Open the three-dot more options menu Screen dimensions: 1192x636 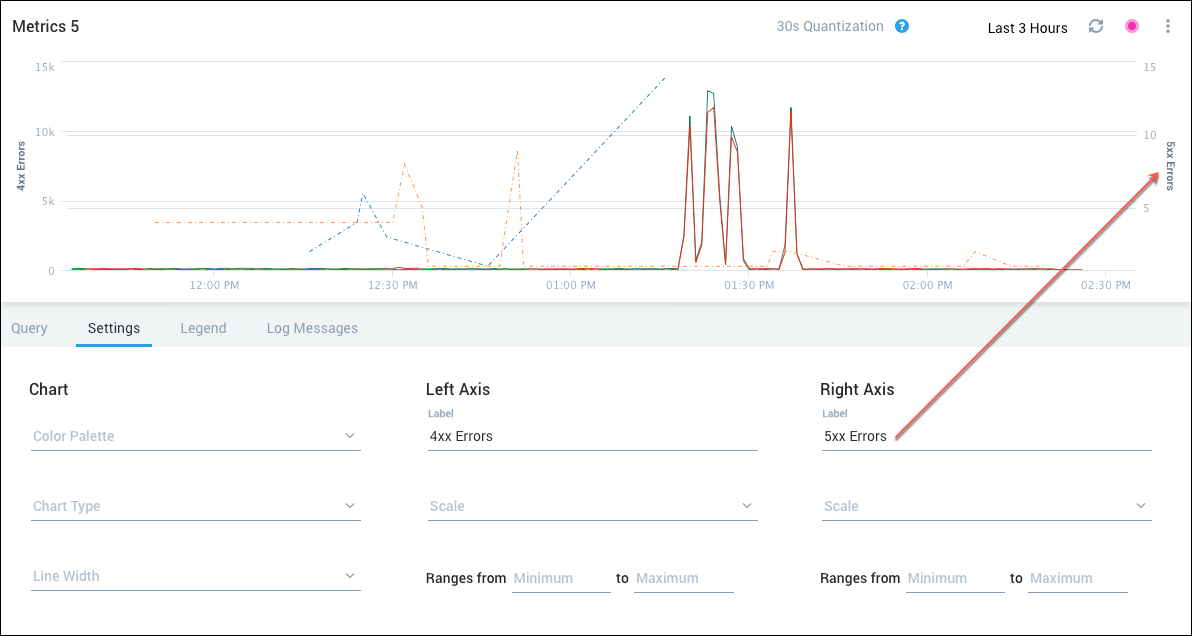[x=1167, y=27]
